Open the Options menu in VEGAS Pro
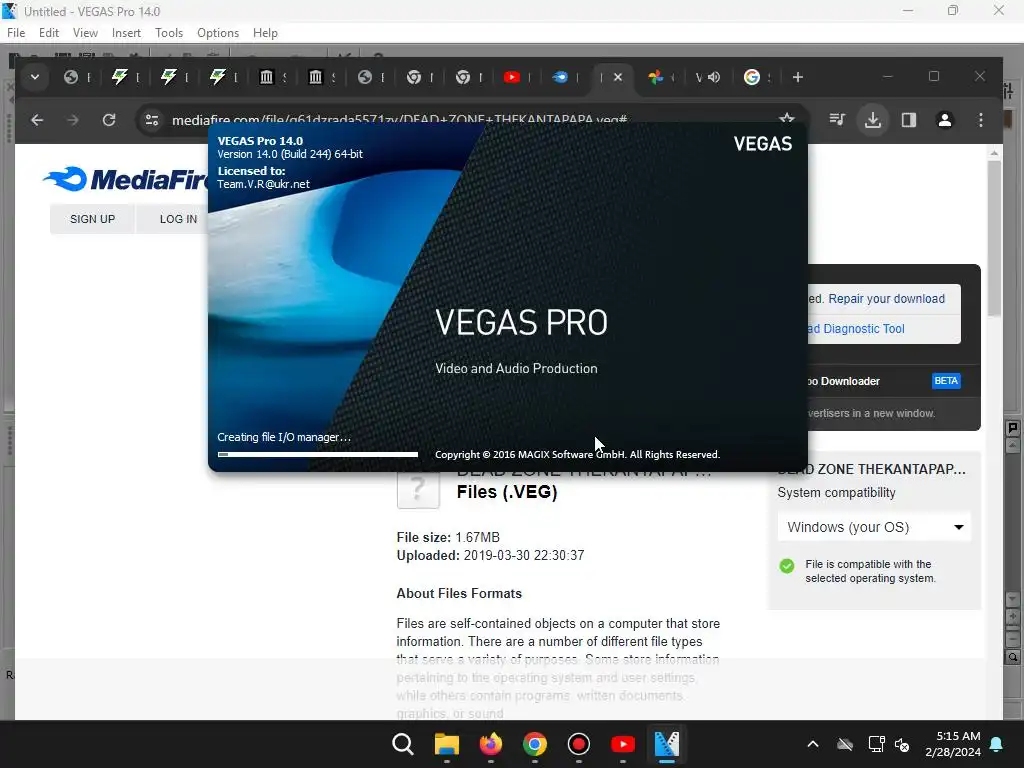This screenshot has height=768, width=1024. point(217,33)
